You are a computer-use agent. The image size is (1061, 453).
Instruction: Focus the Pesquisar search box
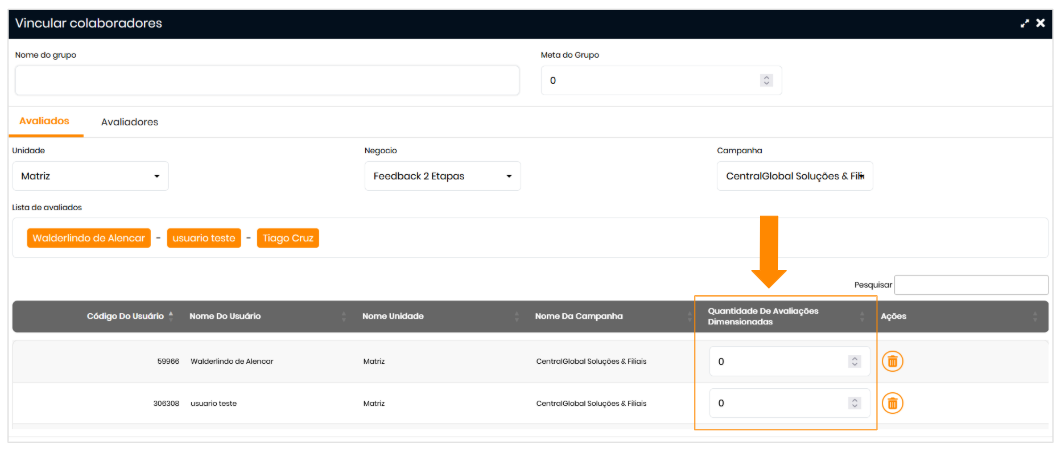(x=971, y=285)
